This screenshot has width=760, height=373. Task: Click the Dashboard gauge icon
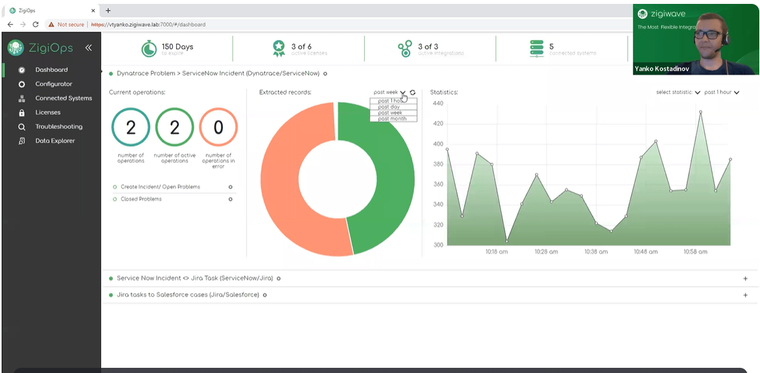click(x=21, y=70)
